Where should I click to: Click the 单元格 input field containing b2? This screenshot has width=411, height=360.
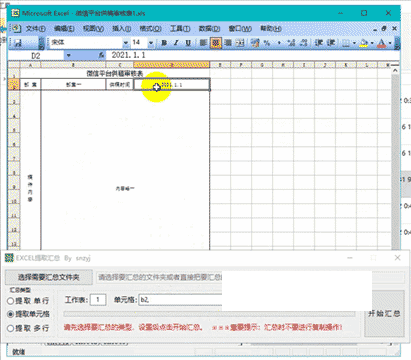[180, 300]
